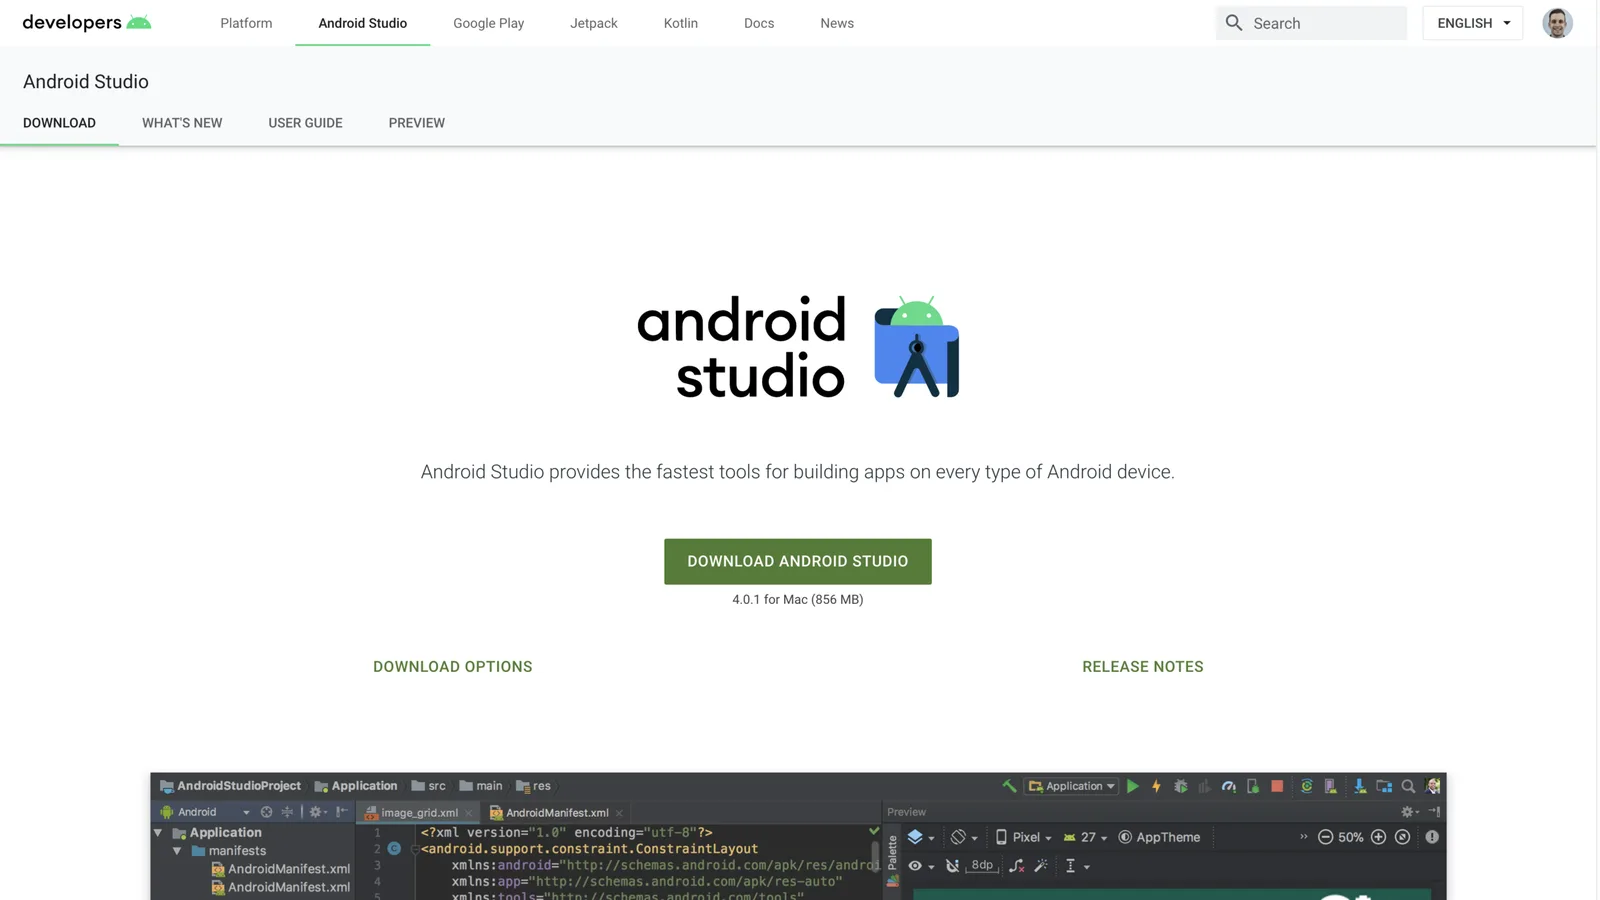Toggle the autoconnect magnet icon
1600x900 pixels.
click(x=952, y=866)
